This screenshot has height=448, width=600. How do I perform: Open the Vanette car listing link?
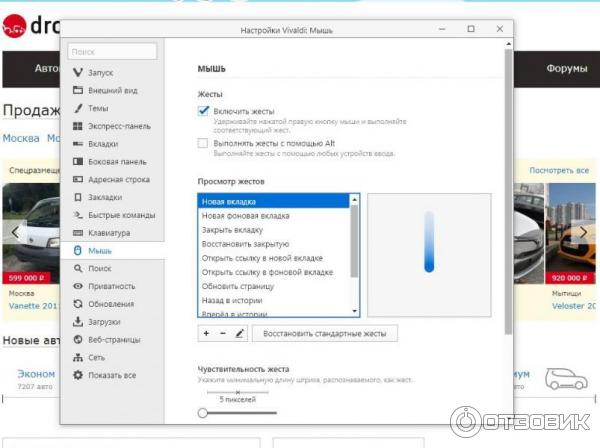(x=33, y=306)
